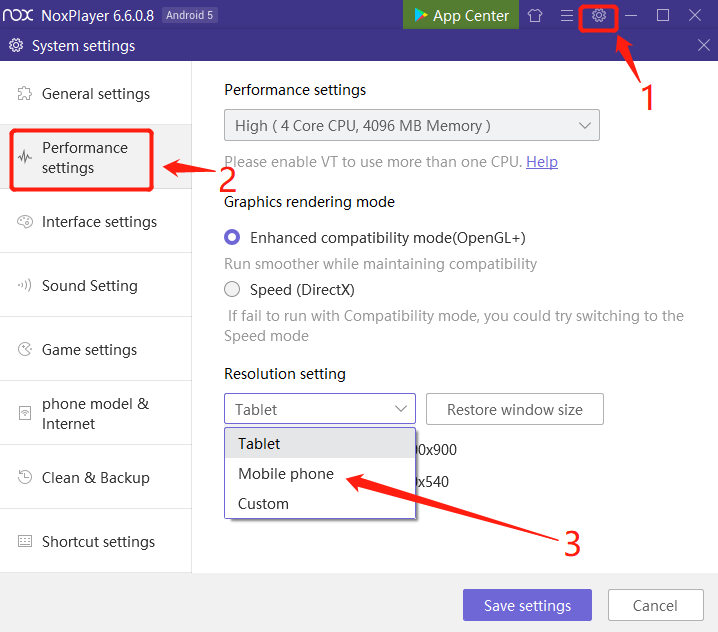Click the Interface settings palette icon

click(24, 222)
